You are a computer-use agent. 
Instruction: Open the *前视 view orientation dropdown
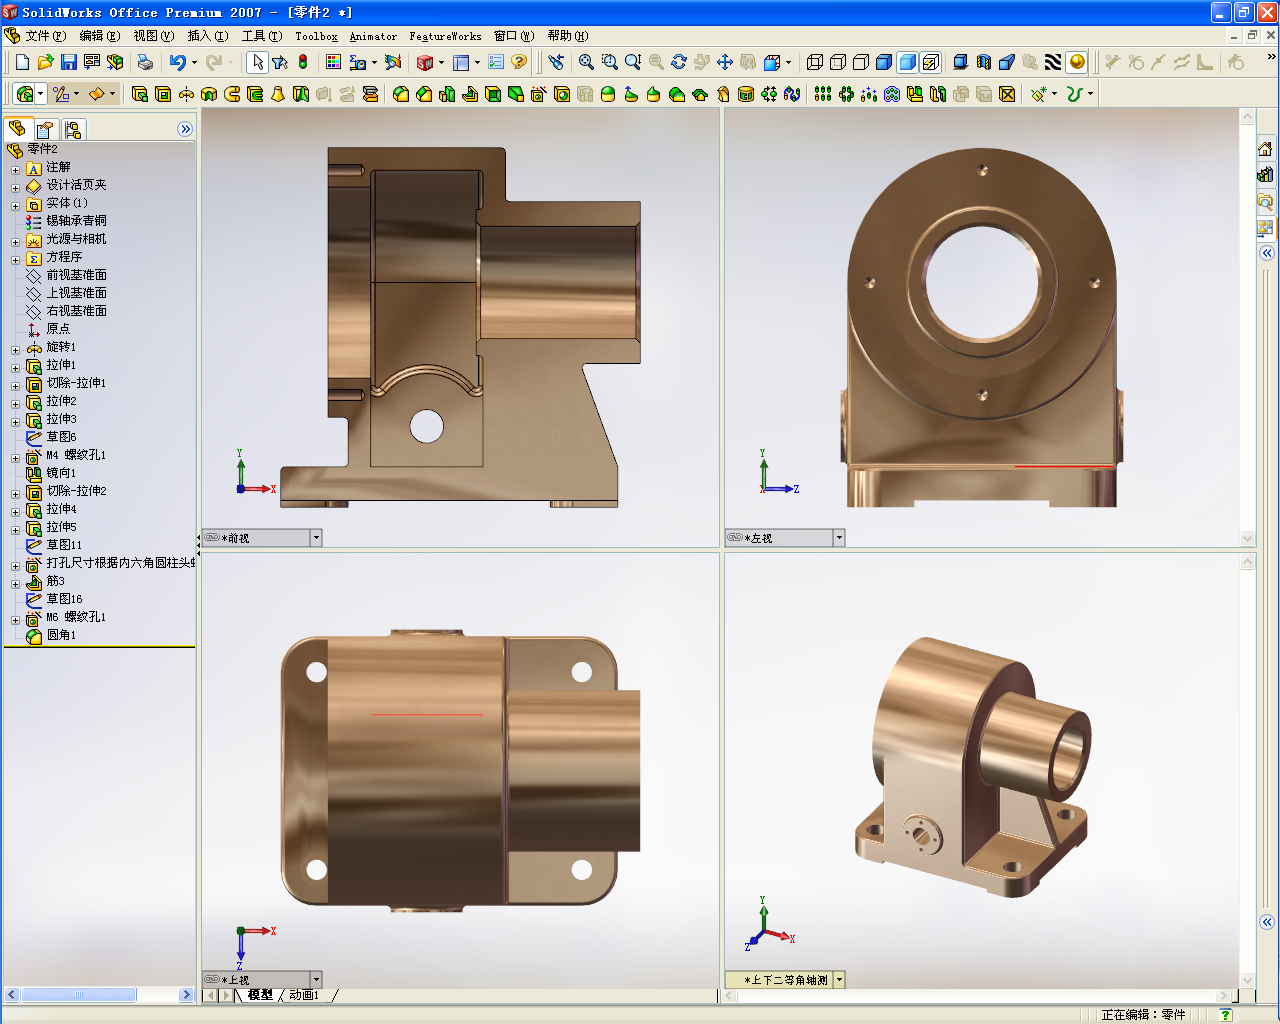pyautogui.click(x=316, y=538)
